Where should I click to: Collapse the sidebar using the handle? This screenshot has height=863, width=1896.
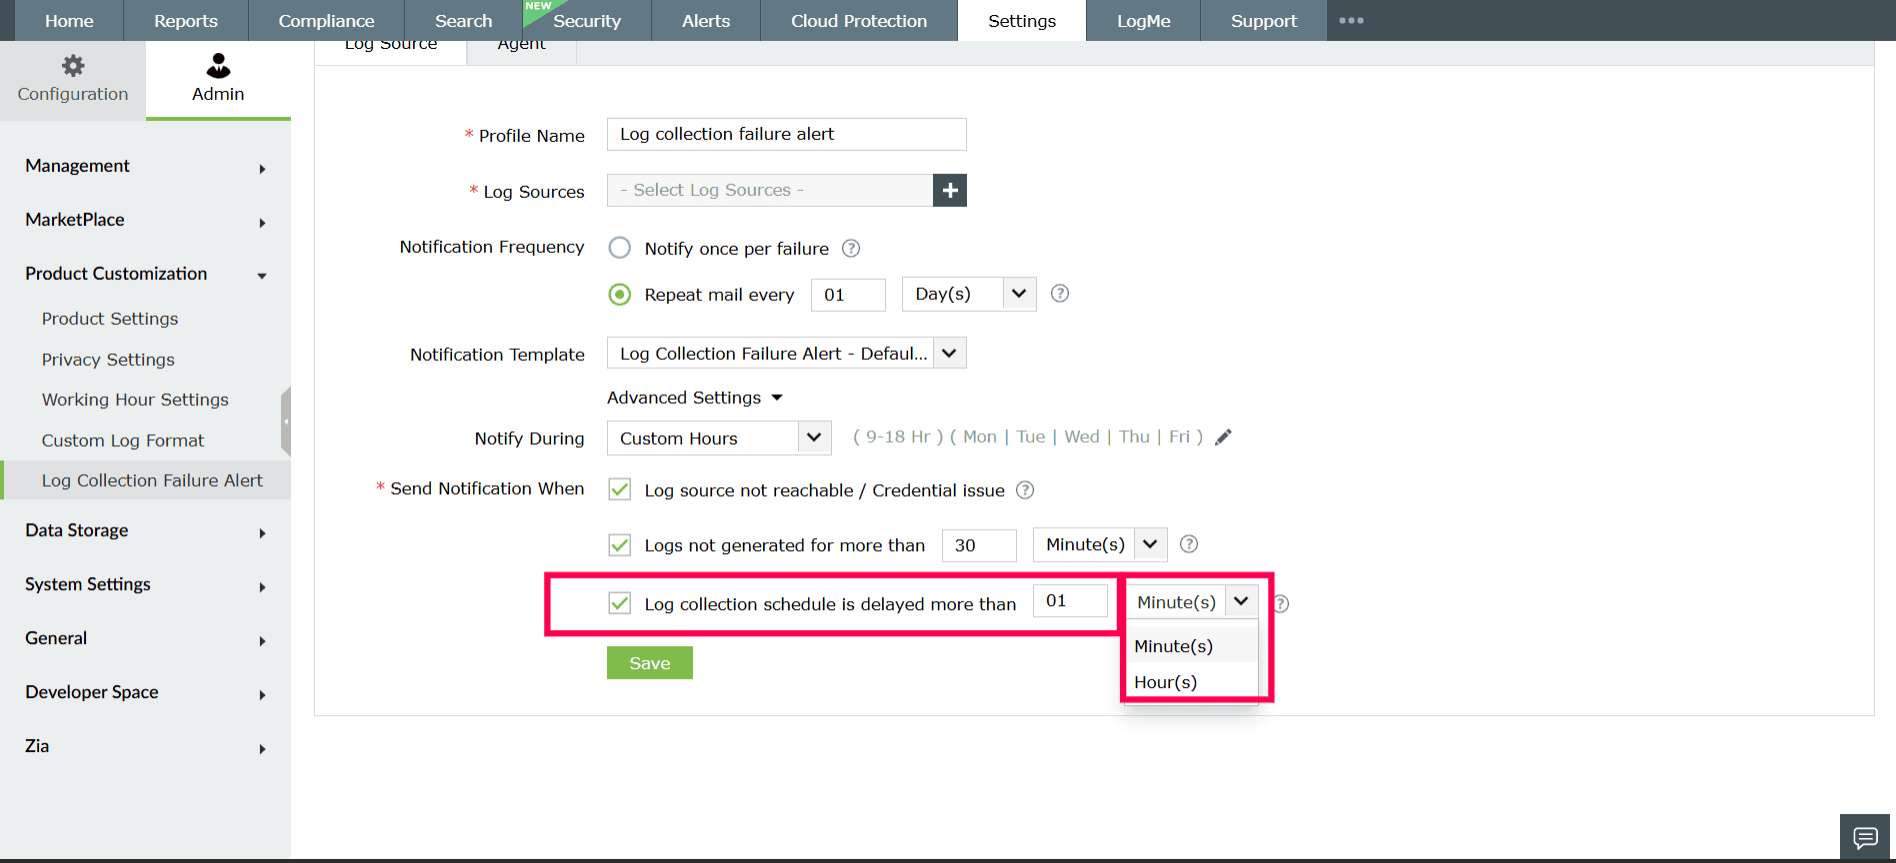click(286, 422)
